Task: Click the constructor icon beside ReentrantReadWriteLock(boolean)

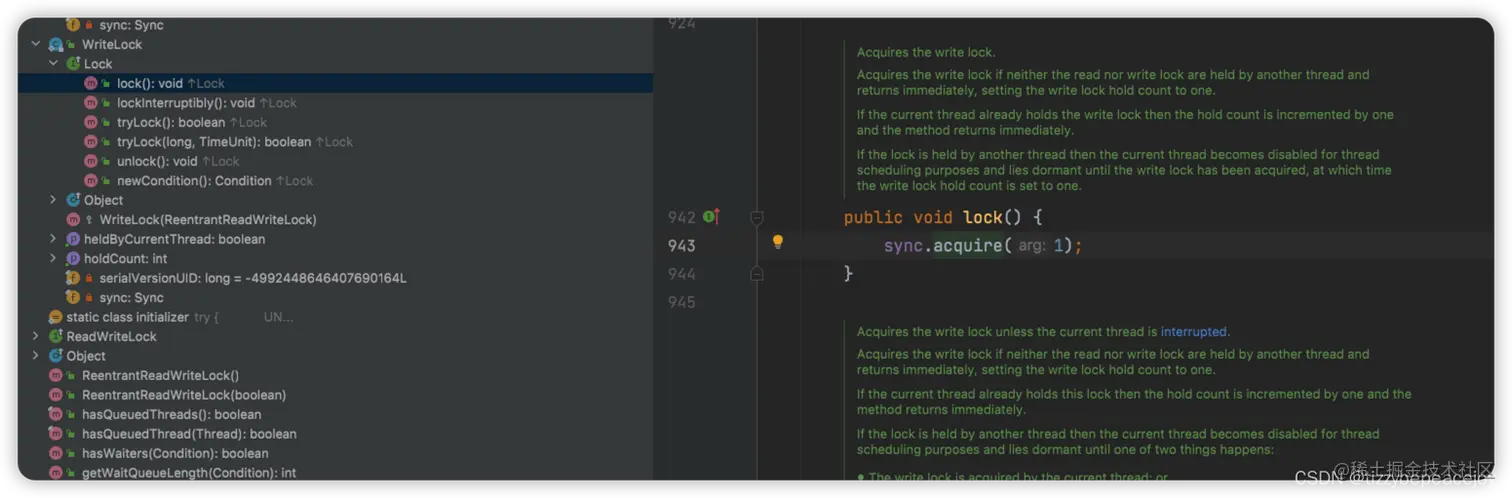Action: (56, 395)
